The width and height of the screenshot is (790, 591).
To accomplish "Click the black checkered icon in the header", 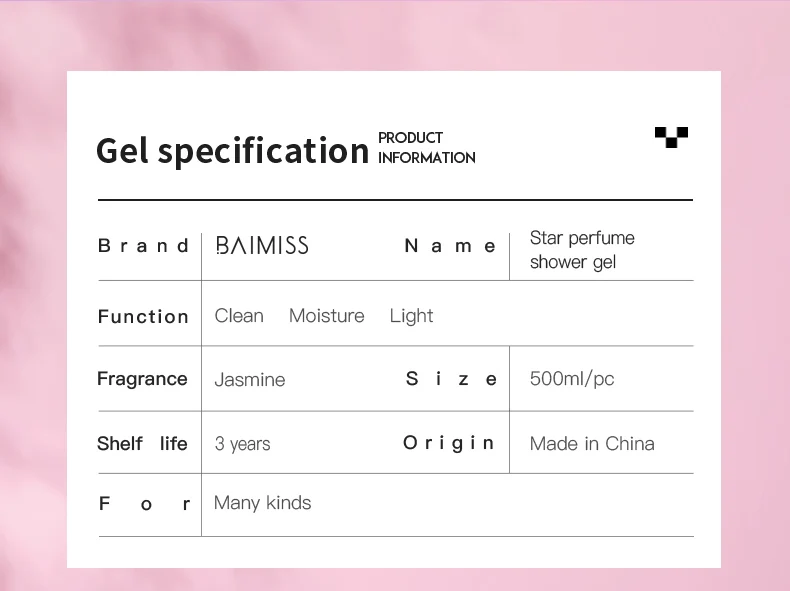I will (671, 137).
